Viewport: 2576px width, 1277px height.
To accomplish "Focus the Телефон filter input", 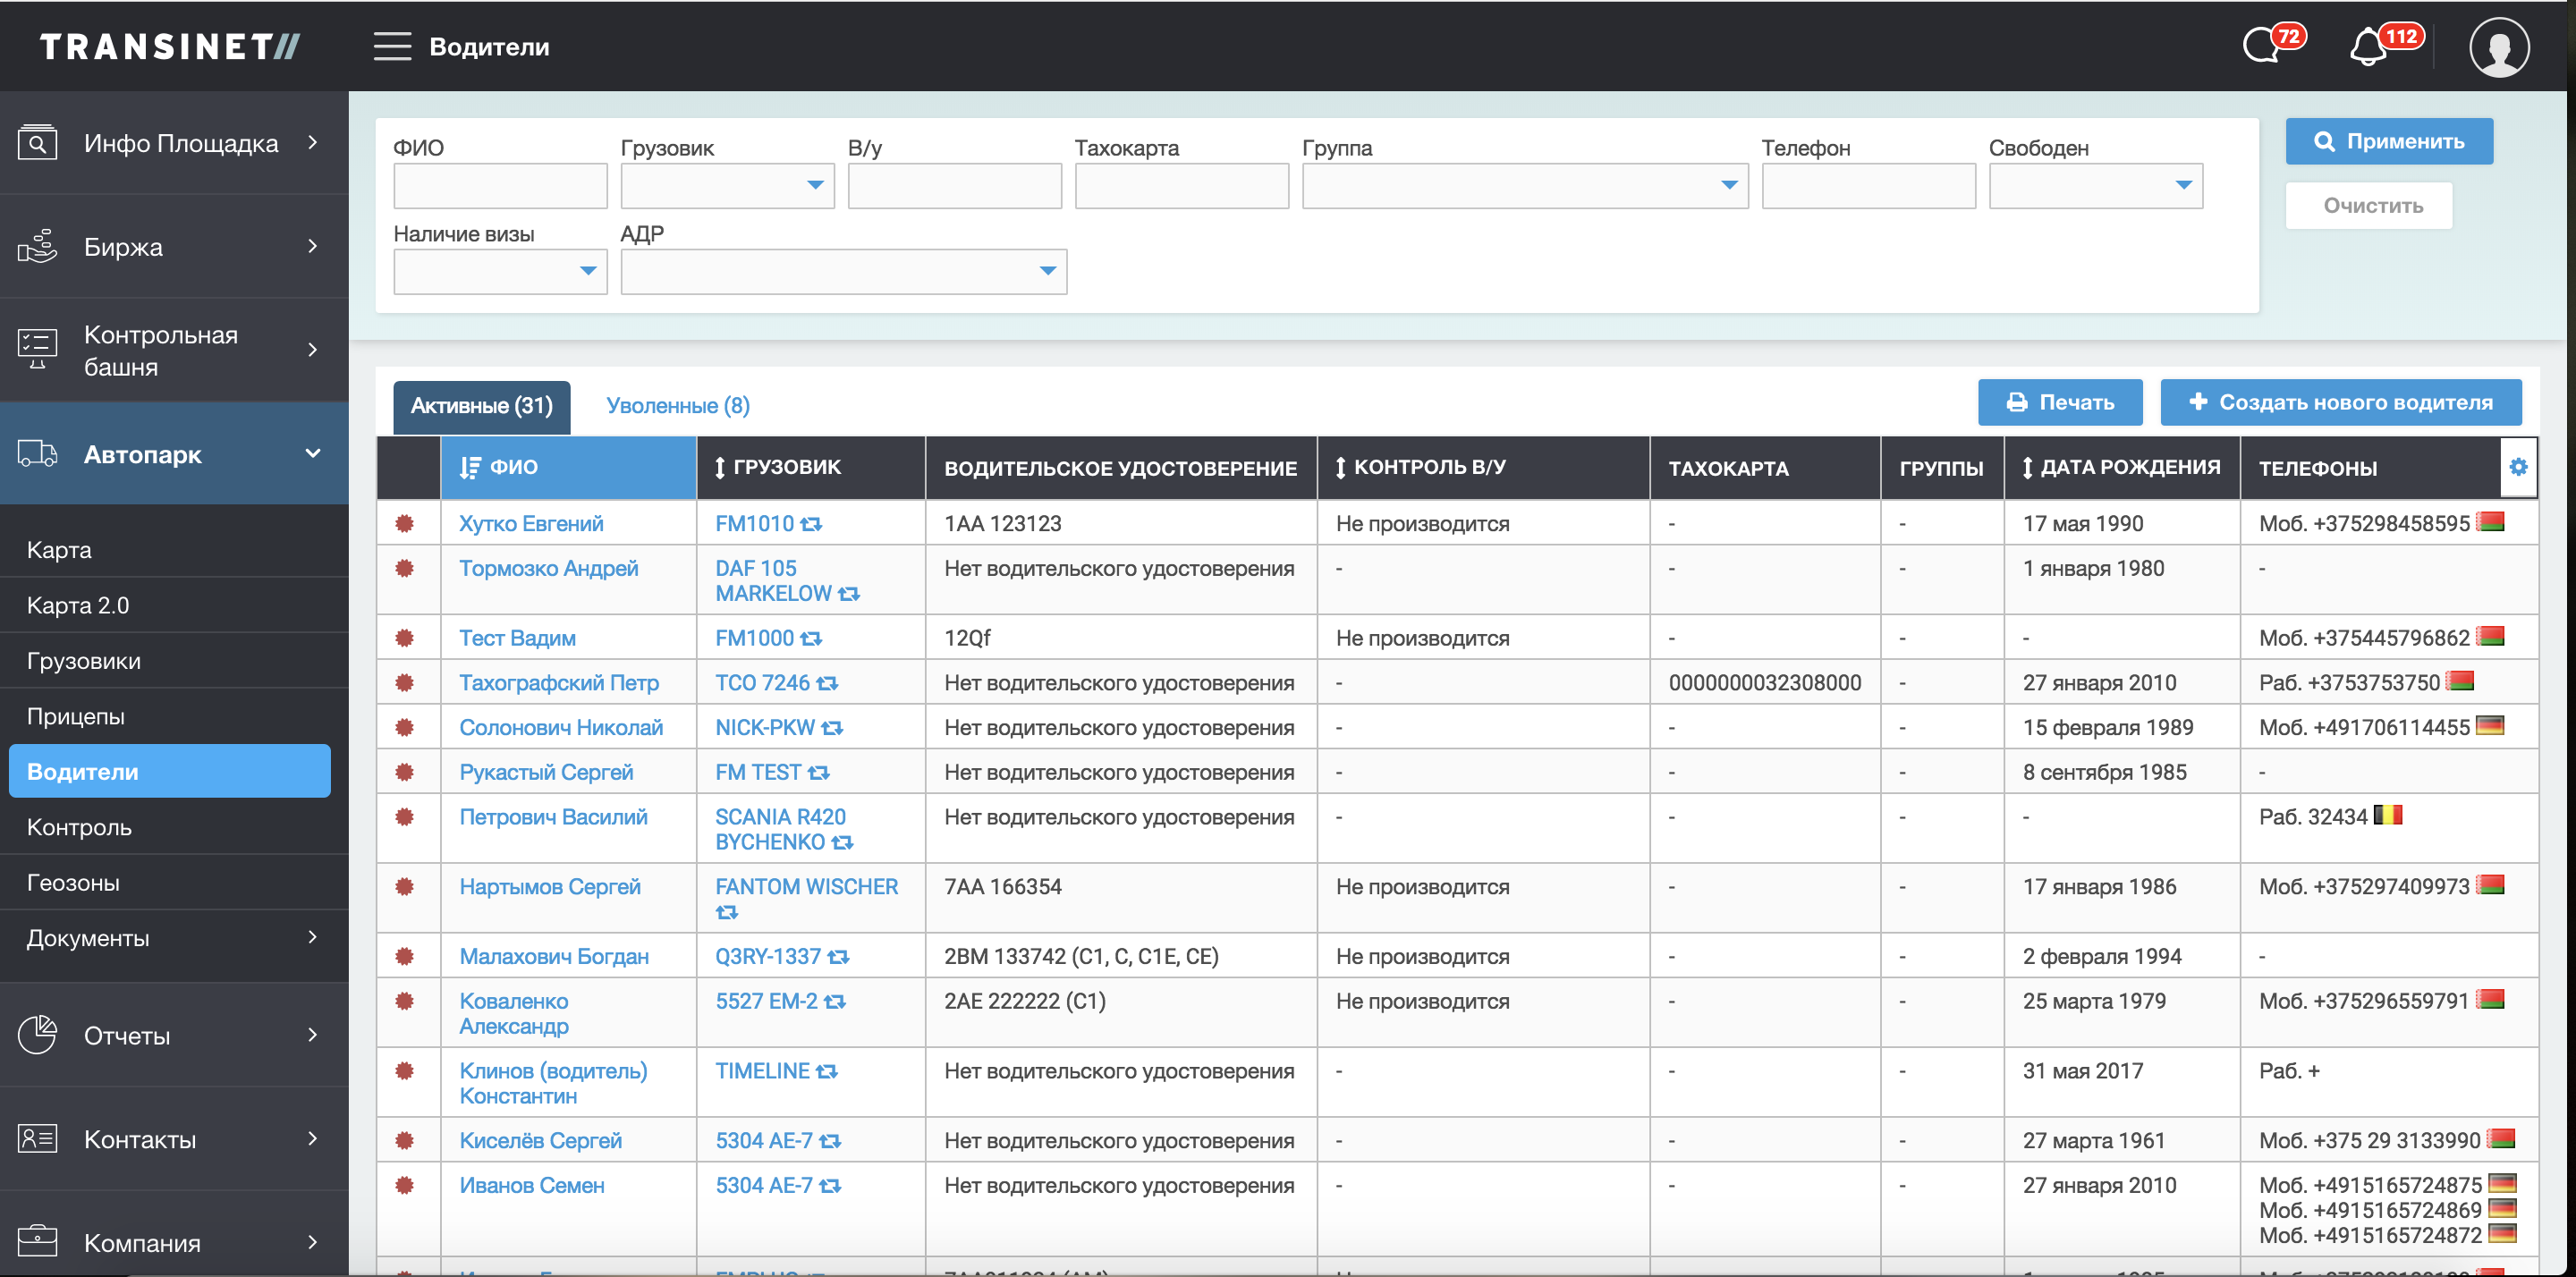I will point(1868,185).
